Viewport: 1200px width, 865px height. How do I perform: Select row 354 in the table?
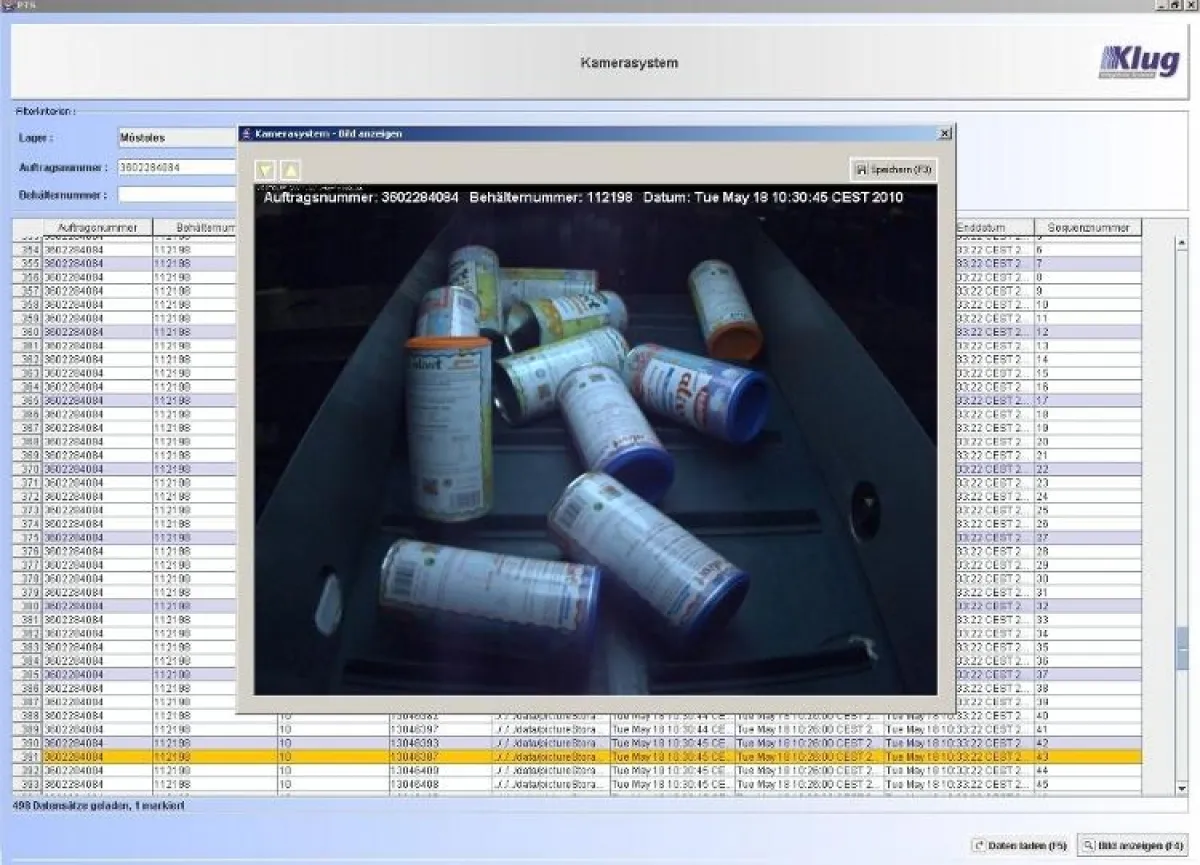pyautogui.click(x=100, y=250)
